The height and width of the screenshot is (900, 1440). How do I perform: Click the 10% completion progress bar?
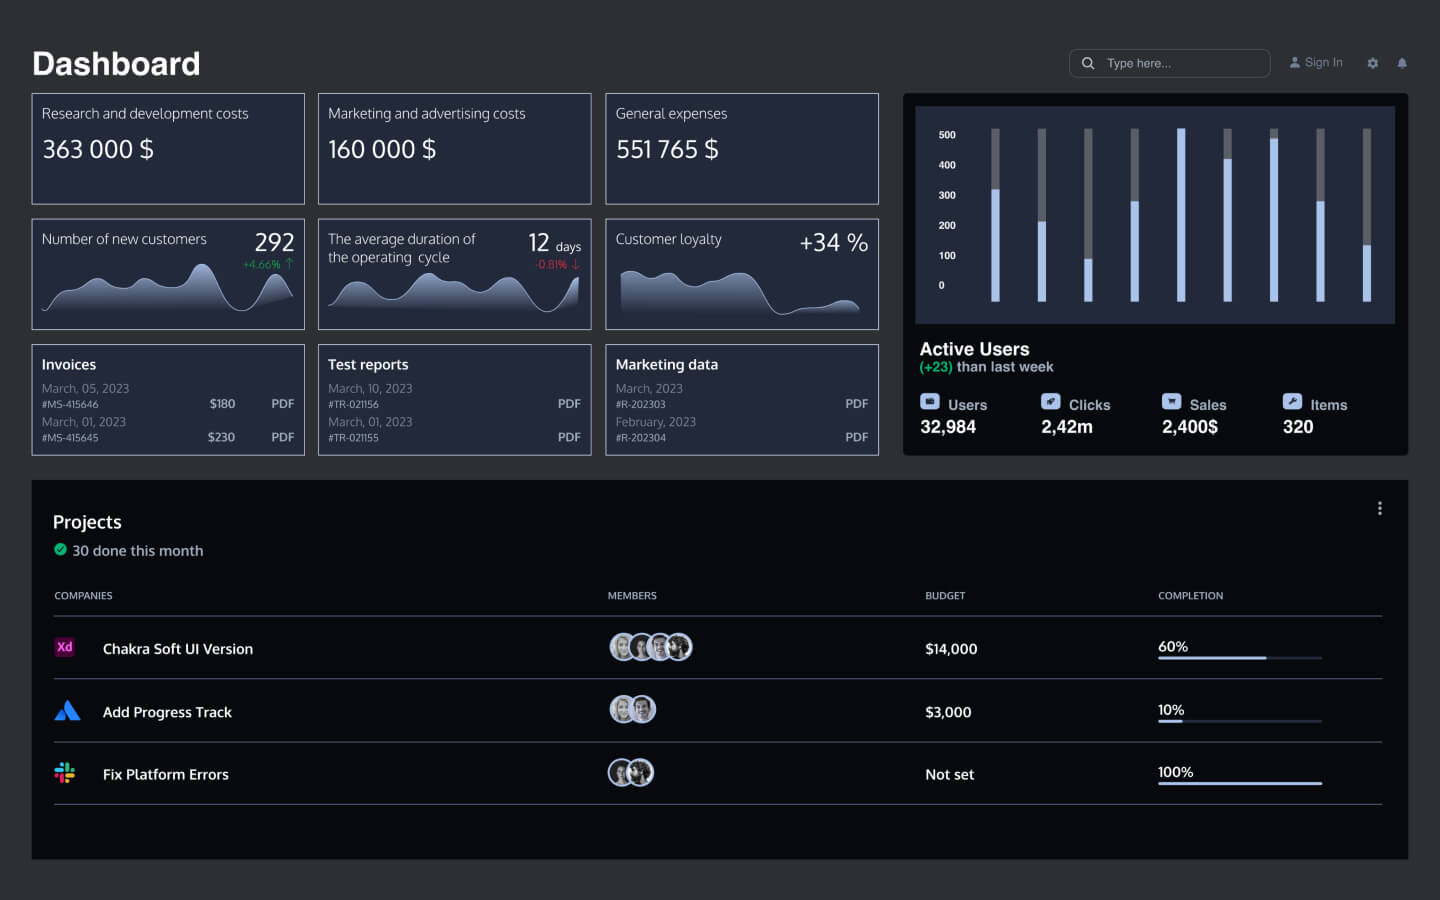(x=1240, y=721)
